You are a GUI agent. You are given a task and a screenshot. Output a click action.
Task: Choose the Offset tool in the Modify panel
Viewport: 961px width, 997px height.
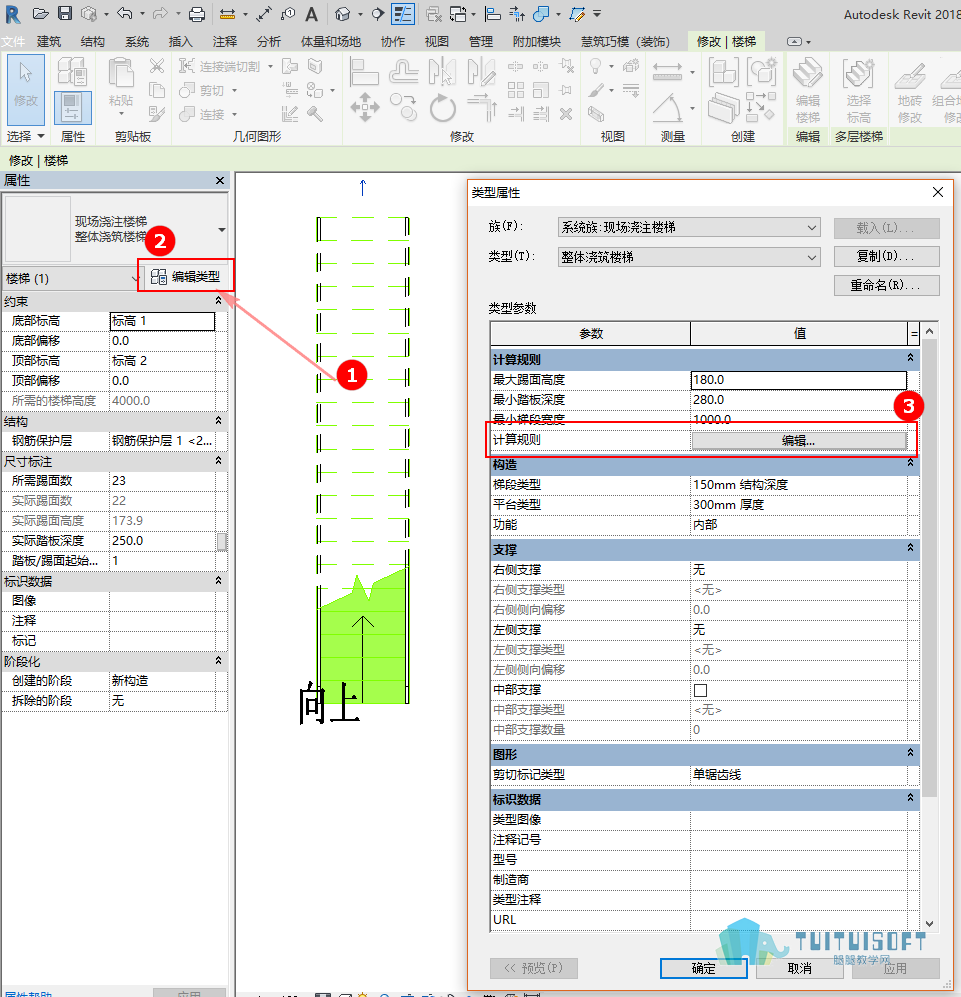pos(404,71)
